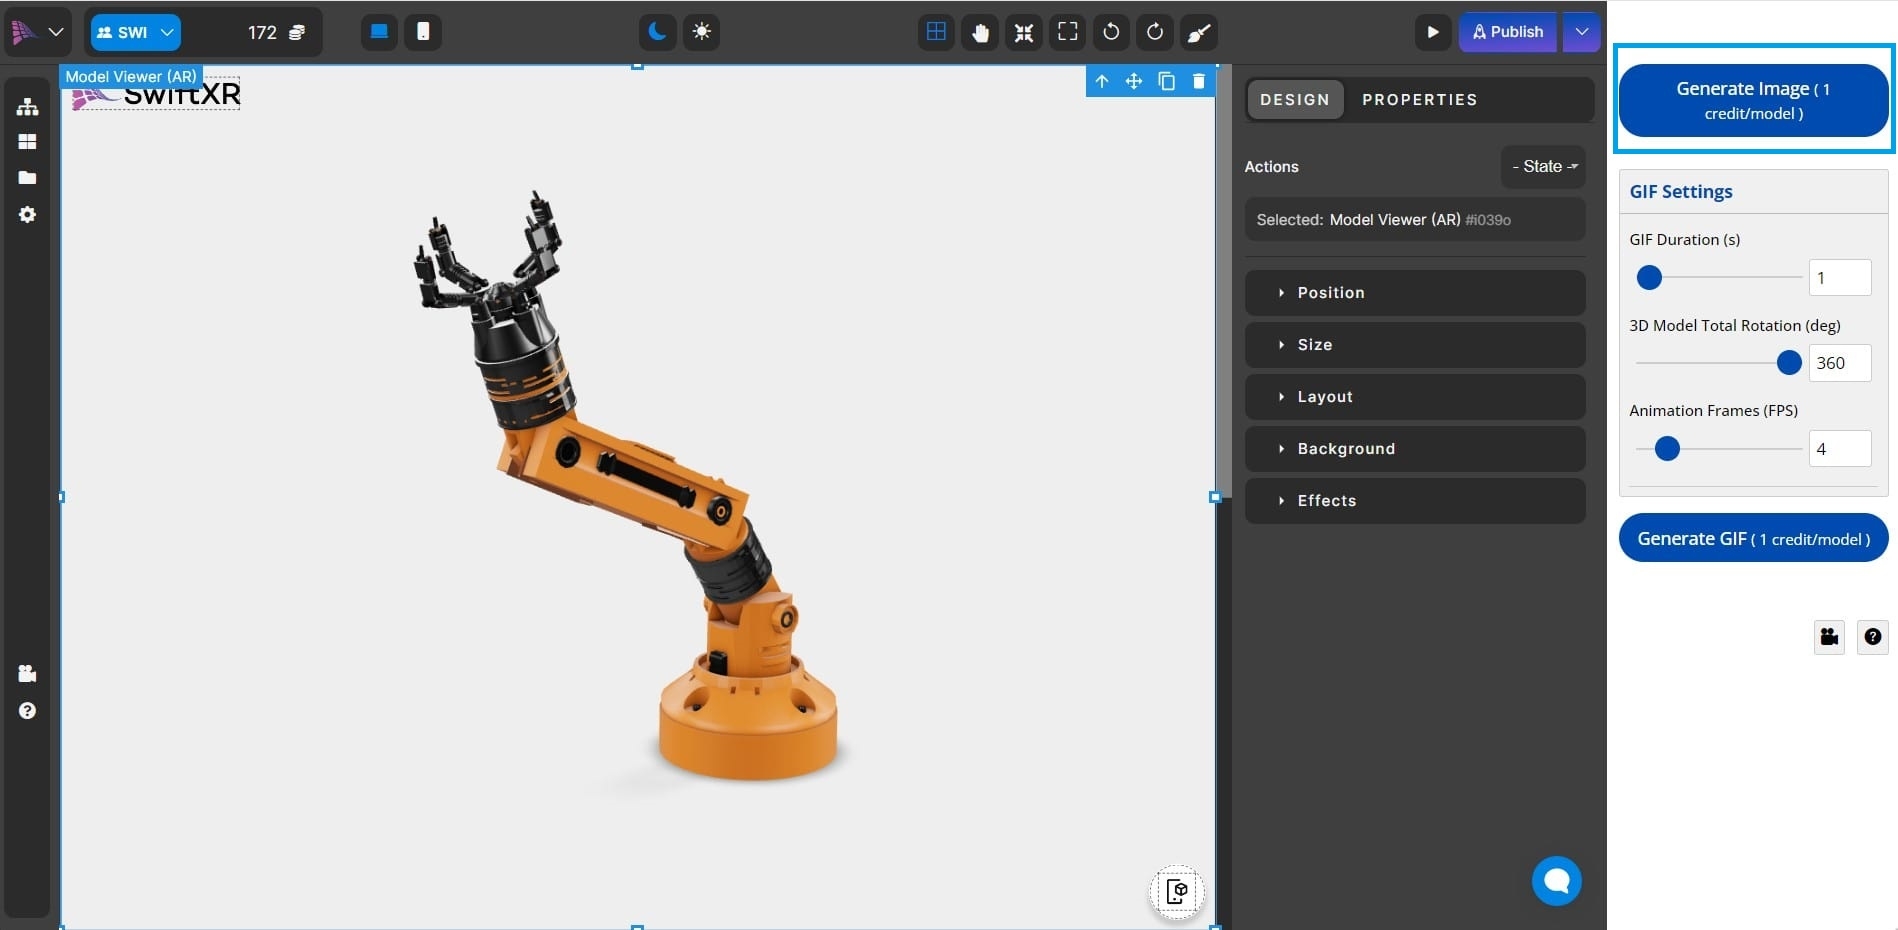The width and height of the screenshot is (1898, 930).
Task: Select the hand pan tool
Action: point(980,32)
